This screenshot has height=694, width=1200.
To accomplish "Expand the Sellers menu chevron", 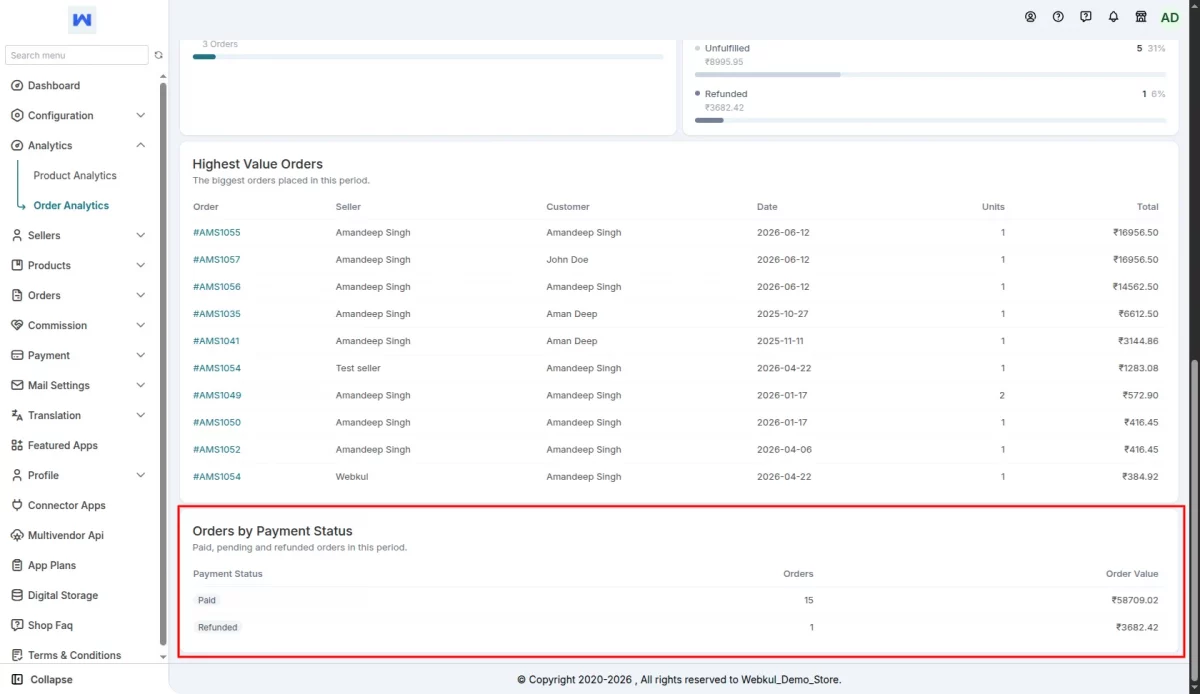I will coord(140,236).
